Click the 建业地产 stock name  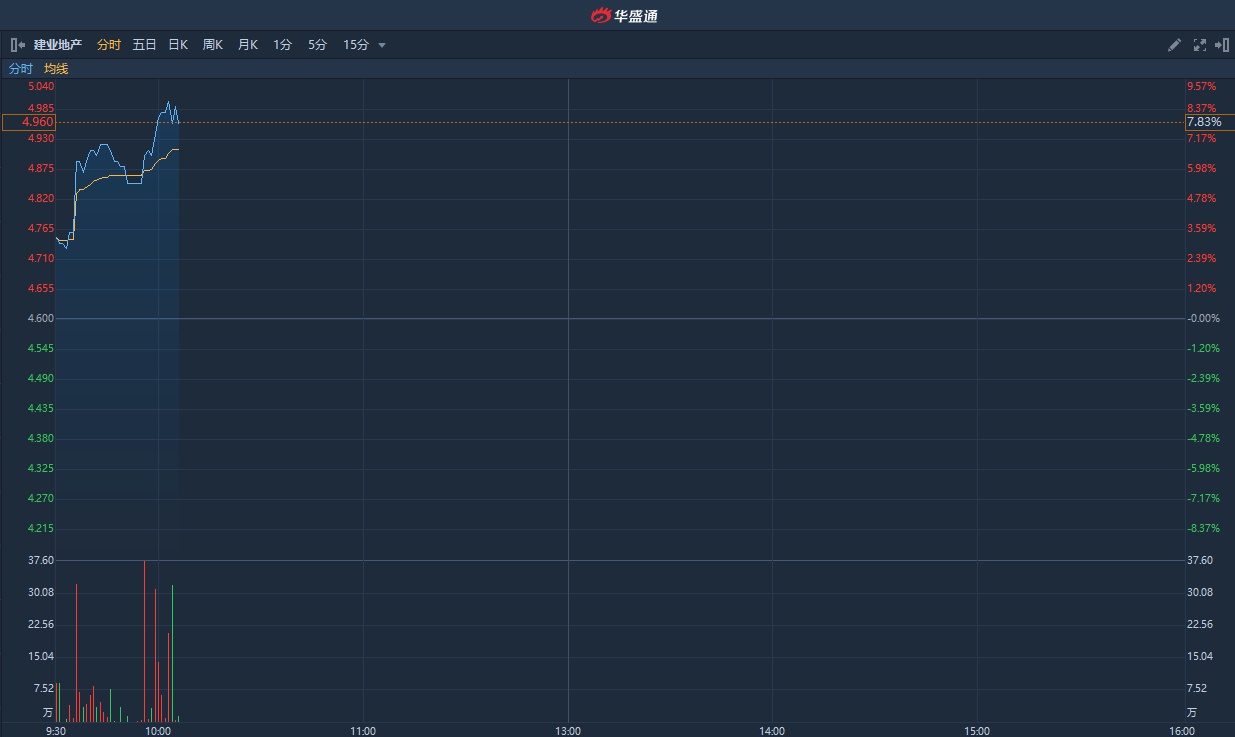click(x=58, y=45)
